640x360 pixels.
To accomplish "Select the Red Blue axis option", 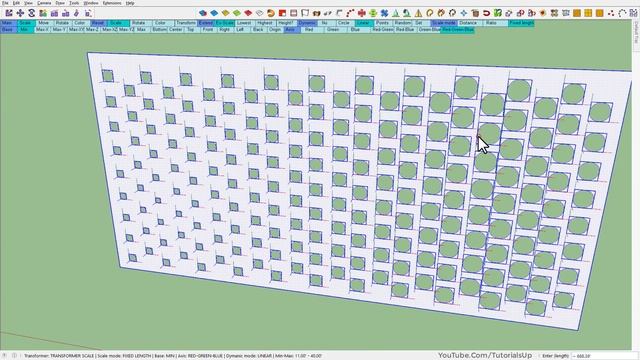I will (405, 30).
